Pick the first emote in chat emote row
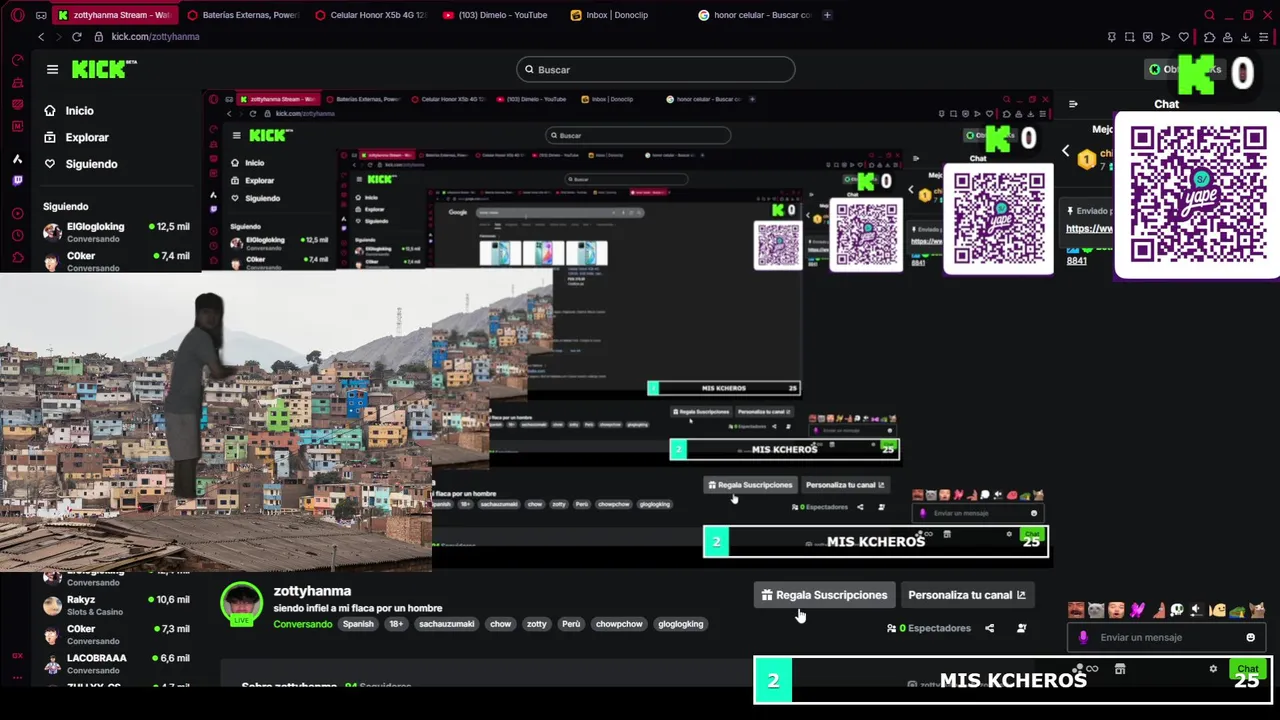 1076,610
